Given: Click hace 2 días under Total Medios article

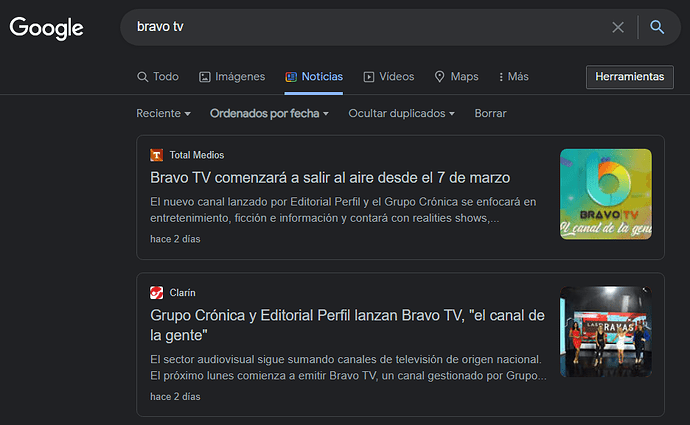Looking at the screenshot, I should point(175,239).
